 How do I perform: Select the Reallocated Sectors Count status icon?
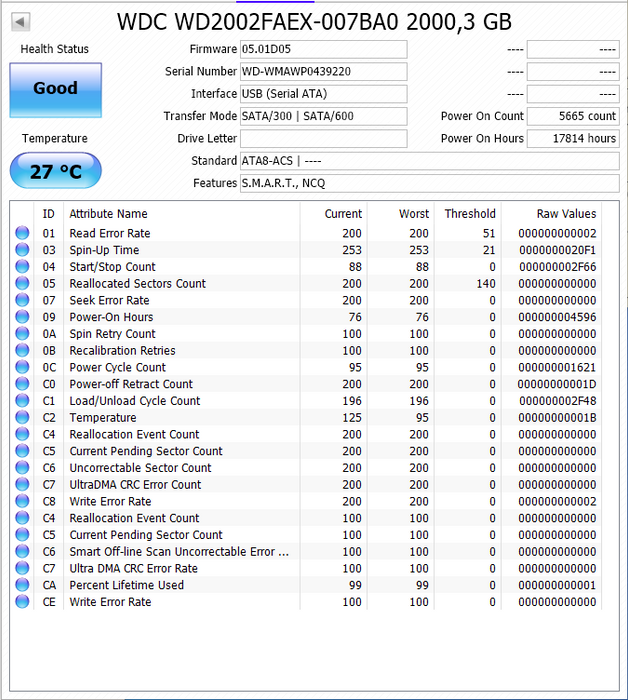tap(22, 284)
